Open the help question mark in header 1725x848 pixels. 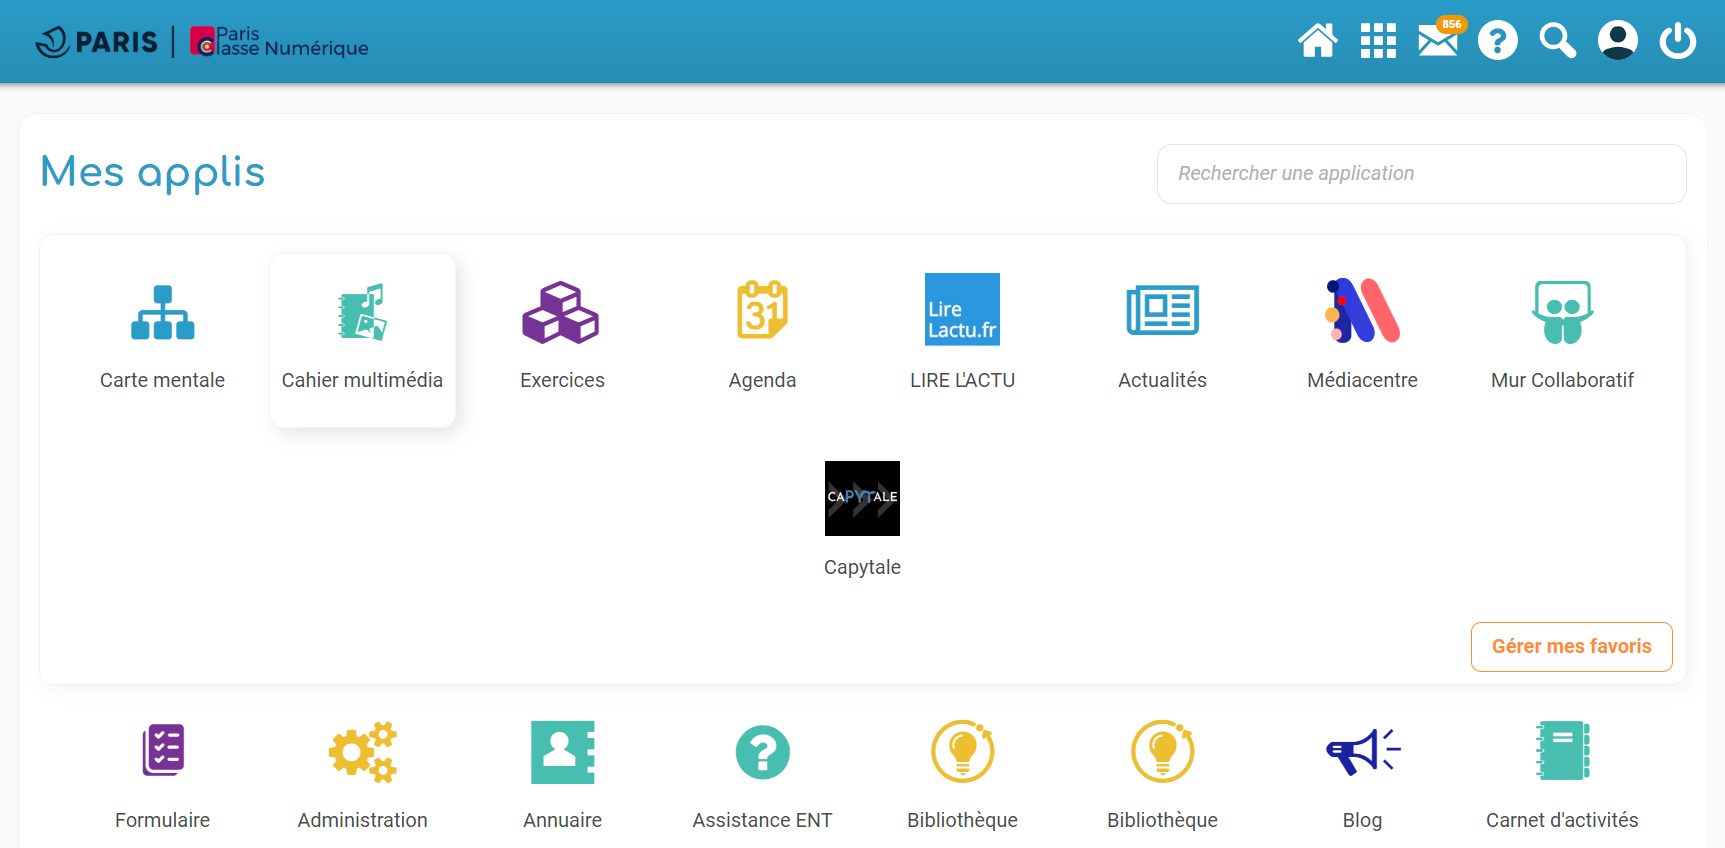click(x=1498, y=41)
